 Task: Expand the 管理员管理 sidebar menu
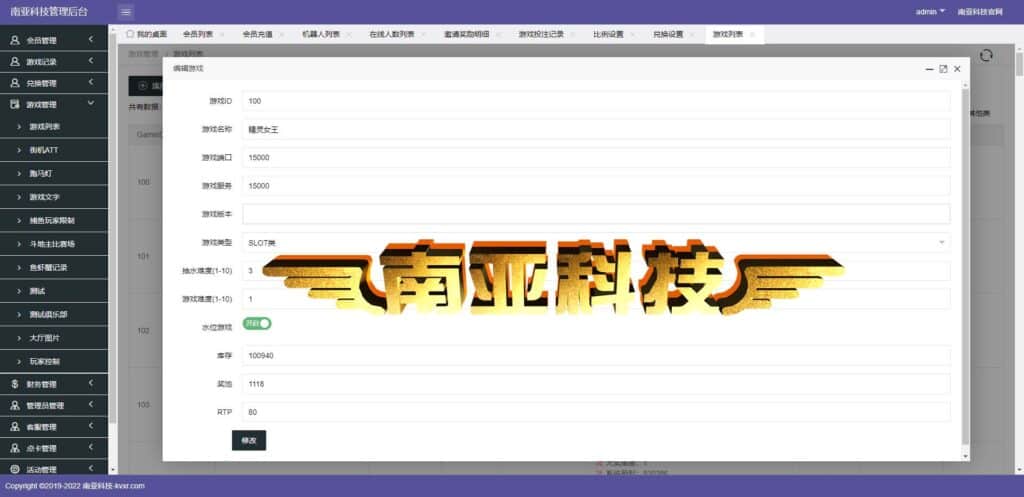tap(54, 405)
